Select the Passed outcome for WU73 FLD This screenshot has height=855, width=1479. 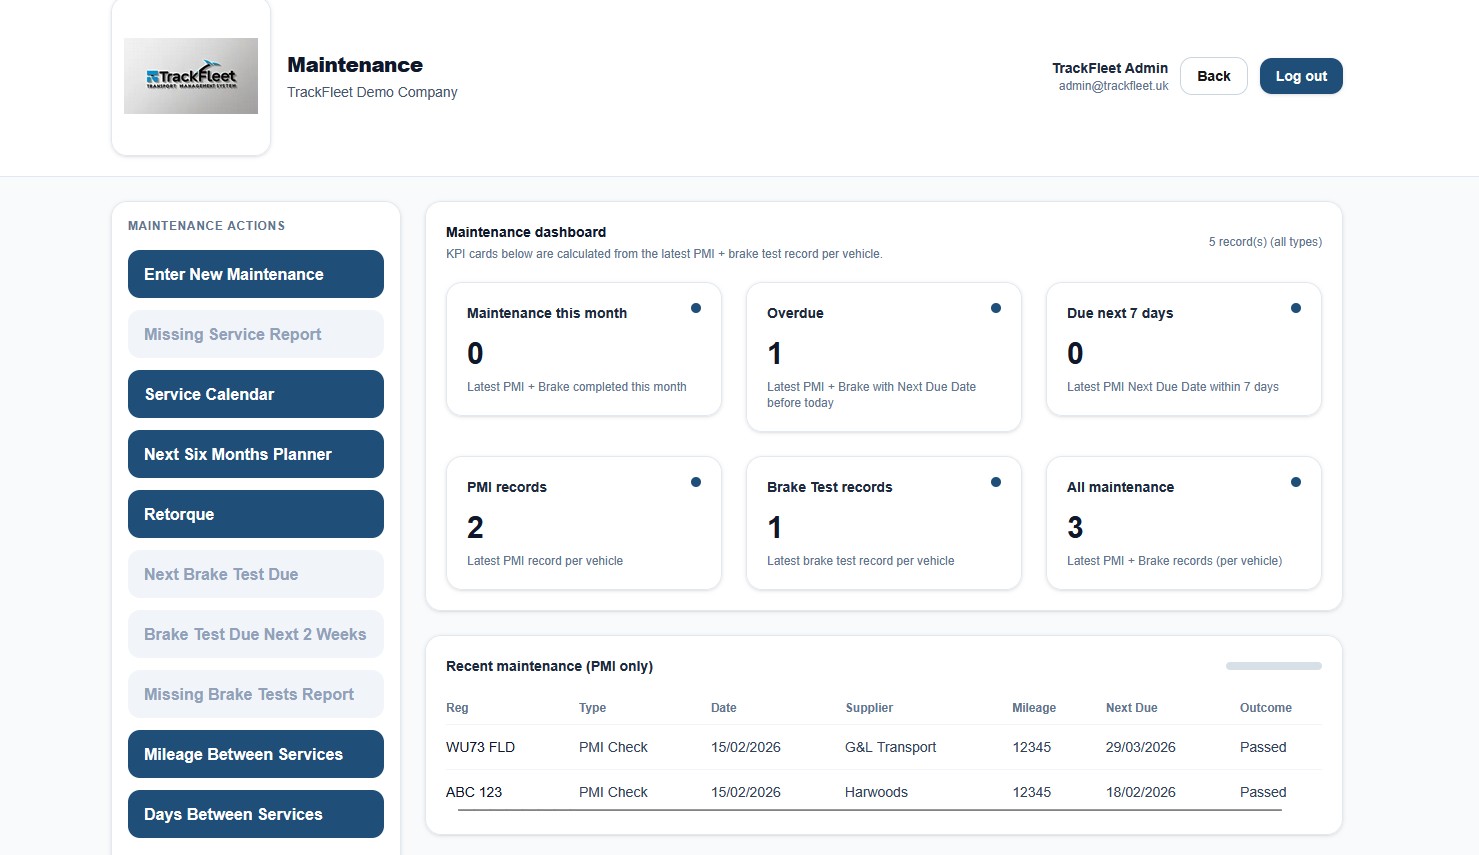coord(1262,747)
